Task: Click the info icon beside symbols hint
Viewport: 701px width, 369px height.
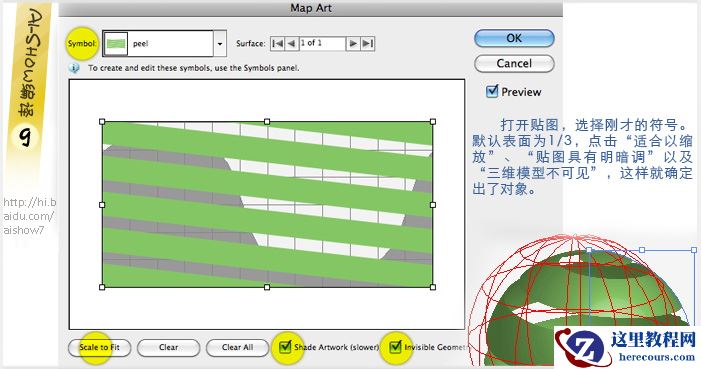Action: point(74,68)
